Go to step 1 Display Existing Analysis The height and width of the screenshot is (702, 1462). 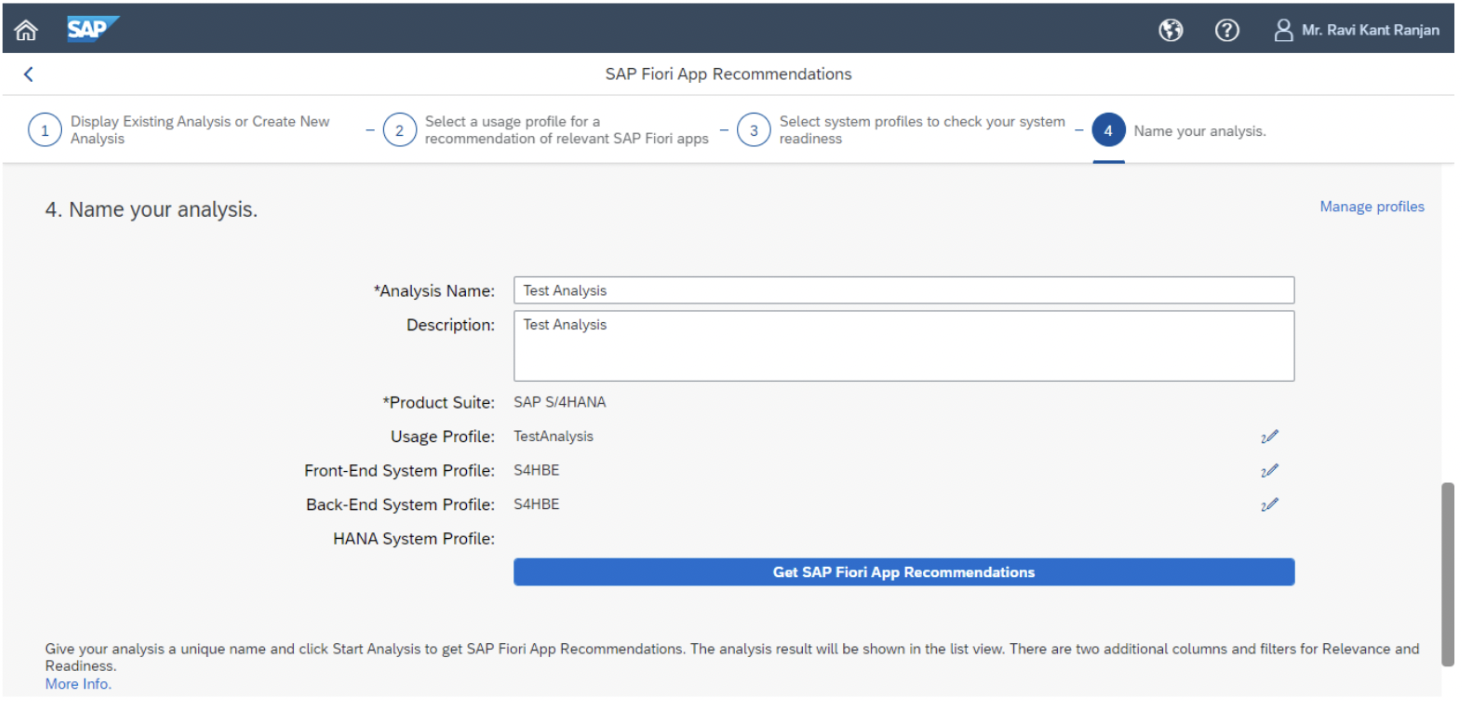45,129
